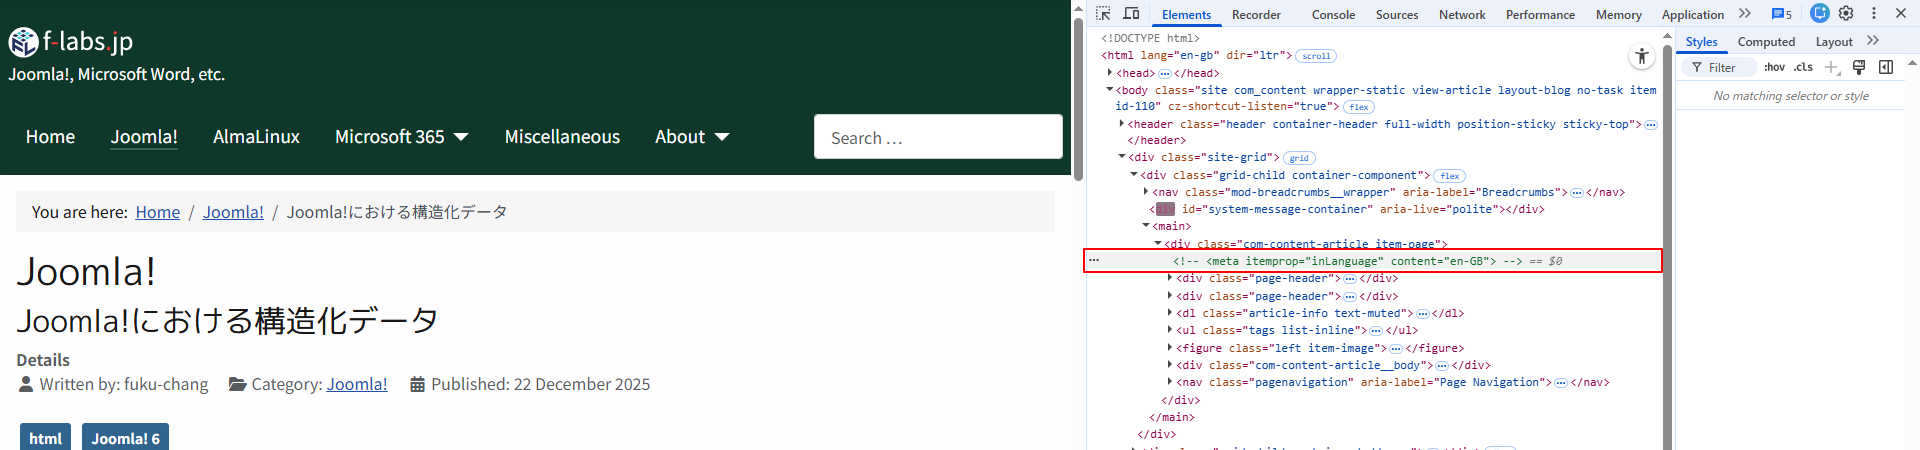Open the Microsoft 365 dropdown menu
This screenshot has height=450, width=1920.
[401, 137]
